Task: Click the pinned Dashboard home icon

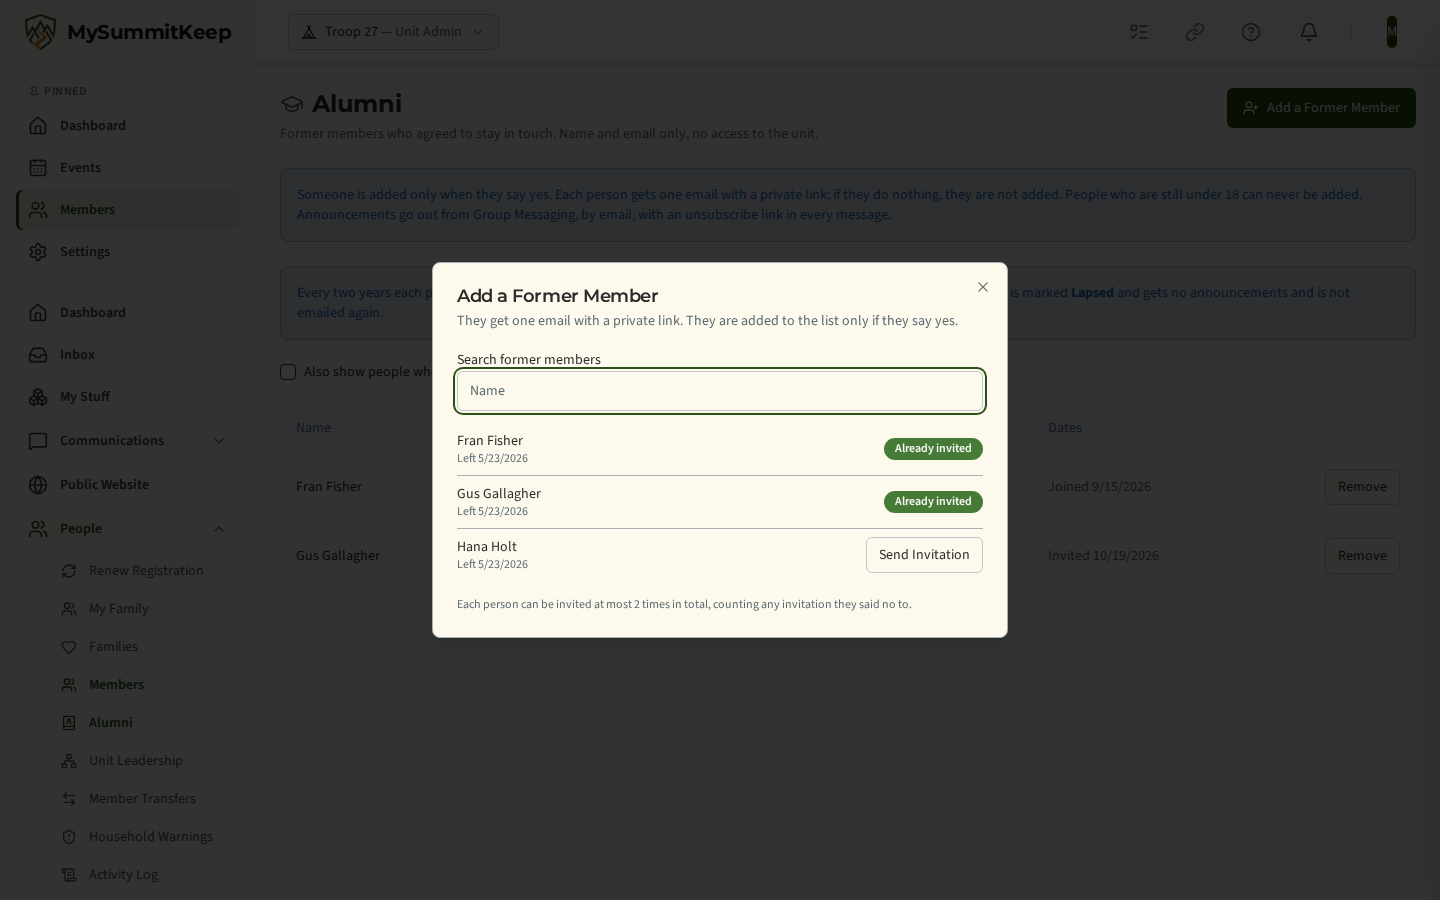Action: (x=38, y=126)
